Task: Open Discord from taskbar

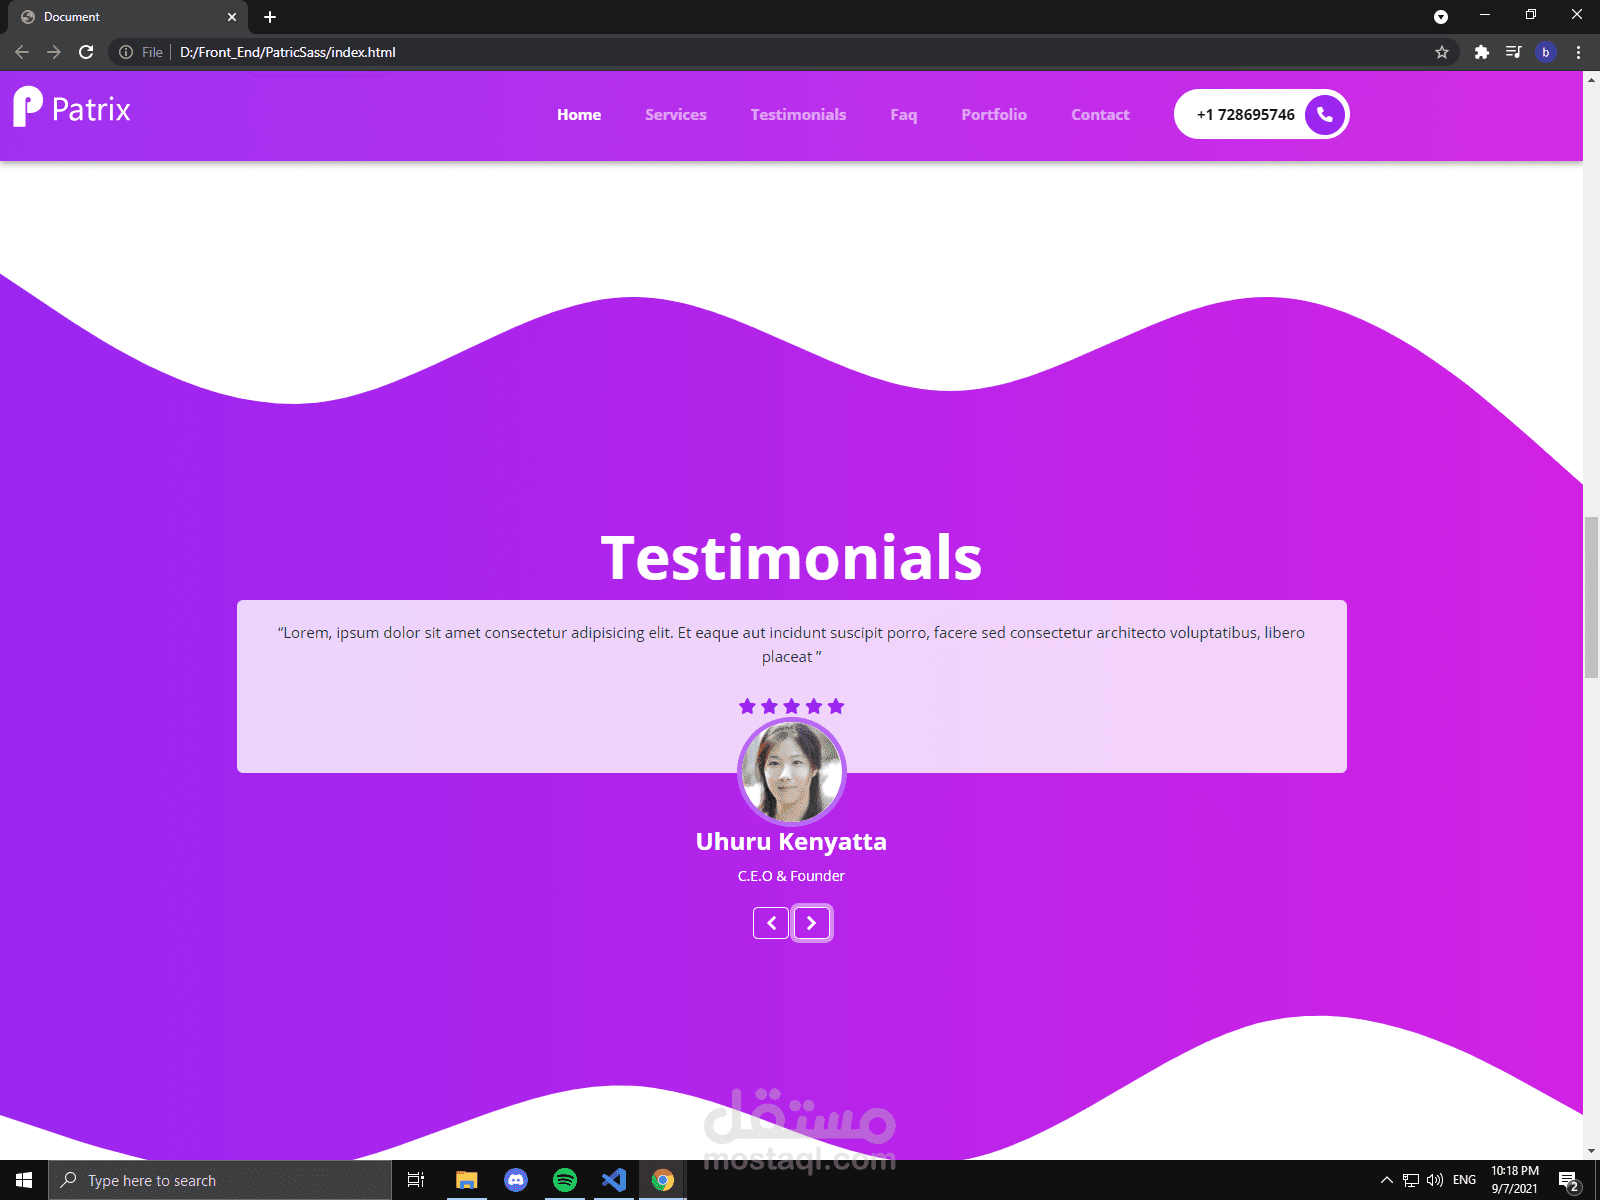Action: click(x=516, y=1180)
